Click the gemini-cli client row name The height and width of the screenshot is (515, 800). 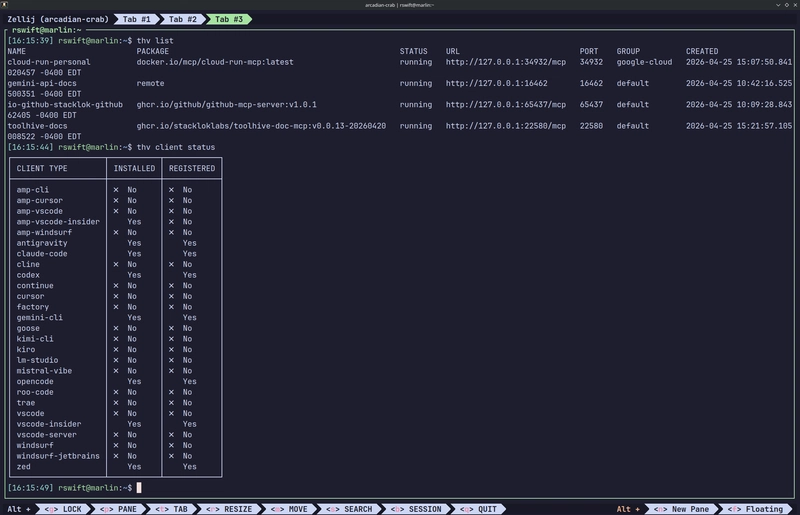click(x=39, y=317)
